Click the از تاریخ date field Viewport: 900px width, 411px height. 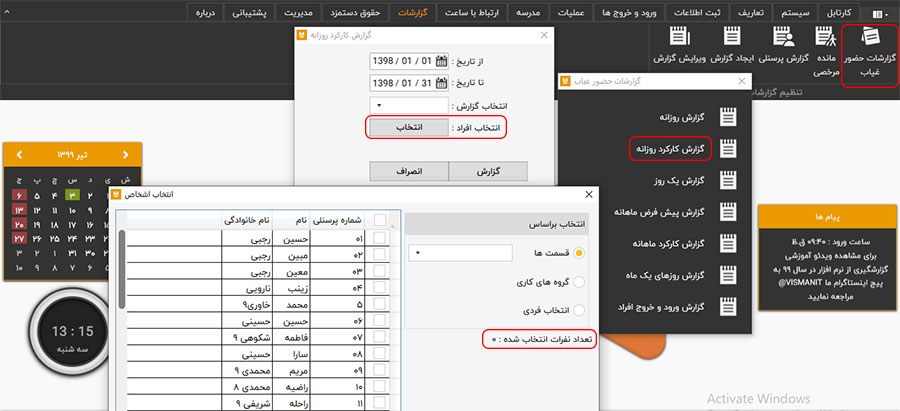tap(409, 61)
